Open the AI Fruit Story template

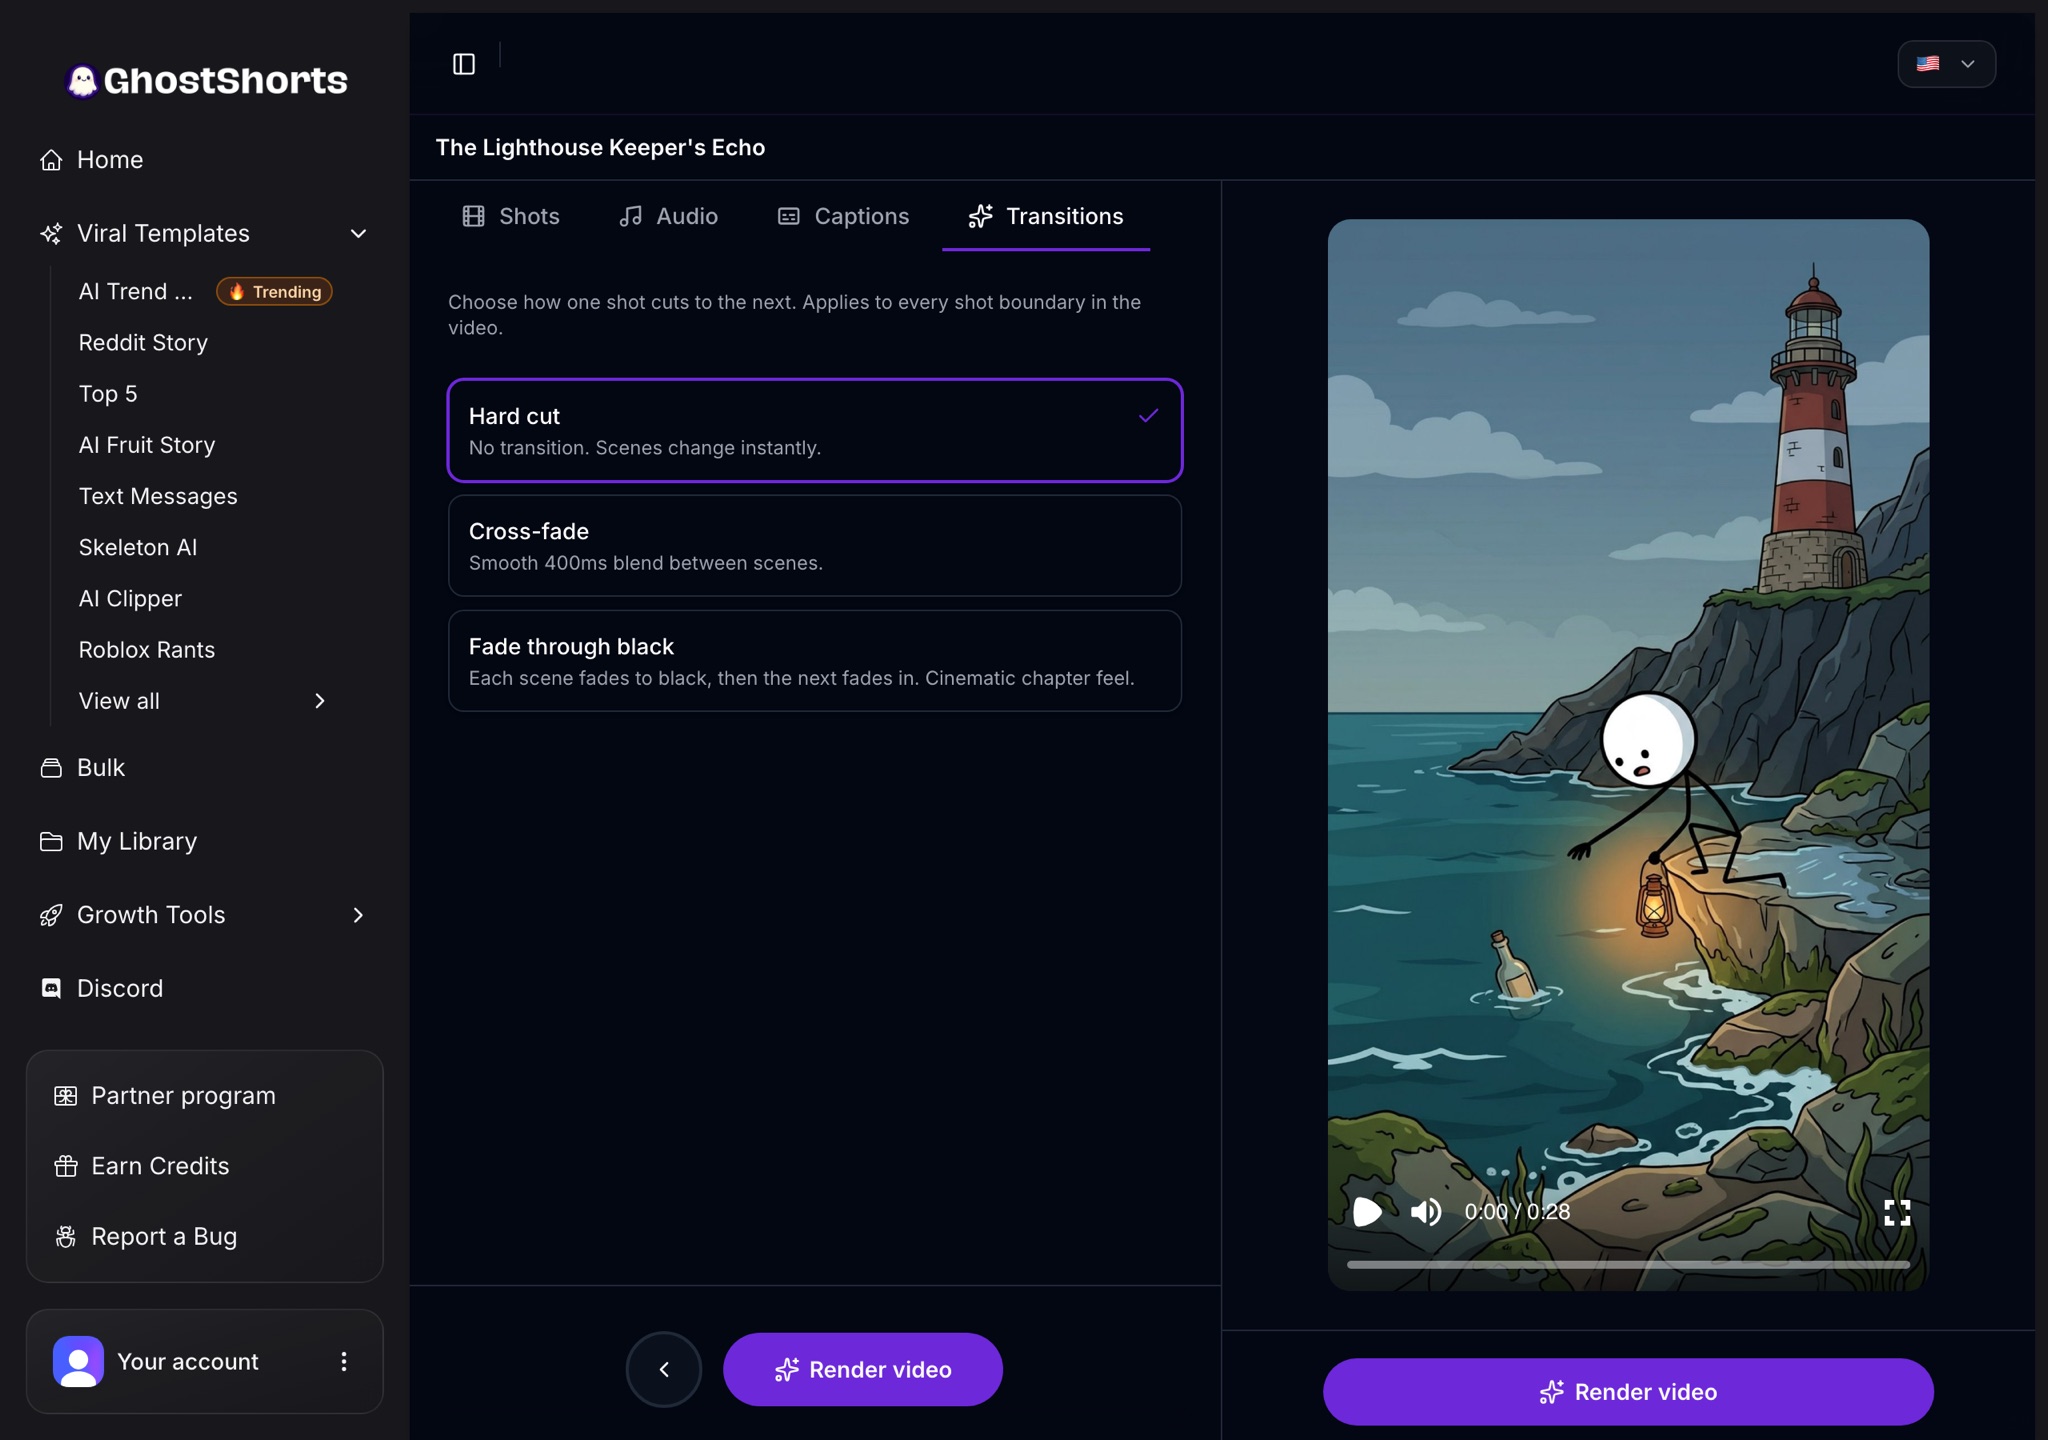click(x=147, y=445)
